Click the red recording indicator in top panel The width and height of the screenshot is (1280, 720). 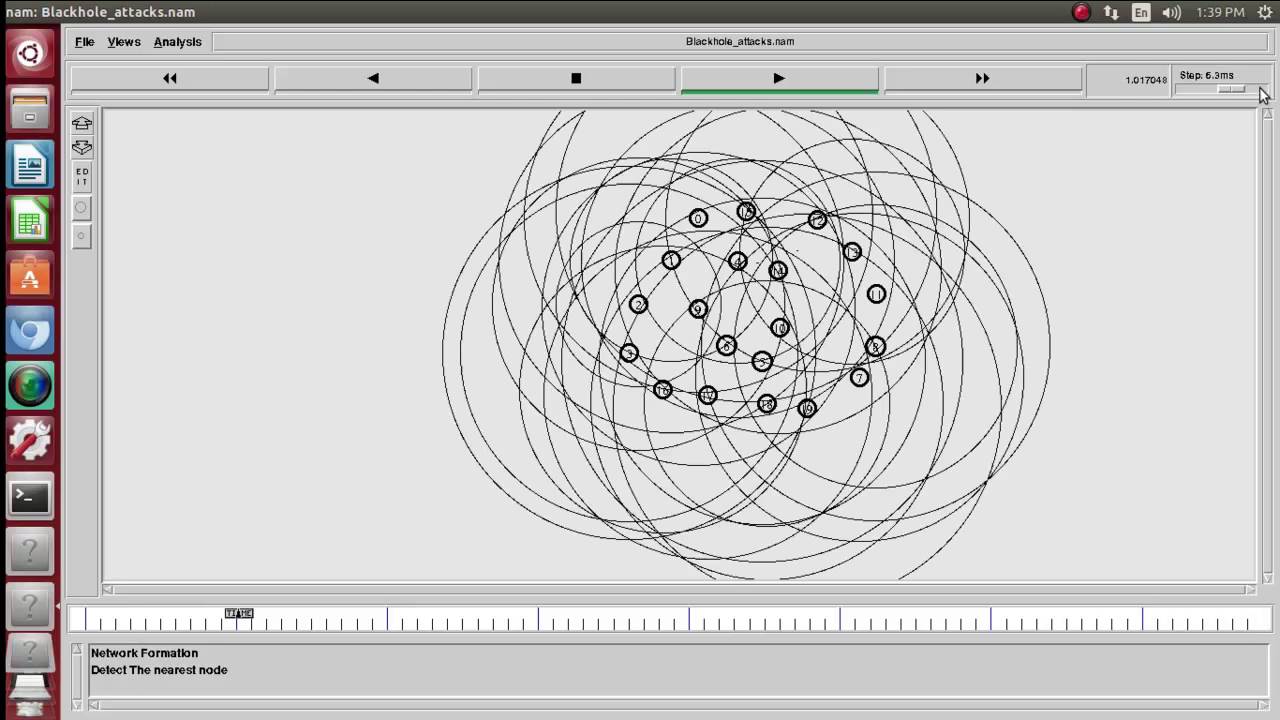click(x=1081, y=12)
